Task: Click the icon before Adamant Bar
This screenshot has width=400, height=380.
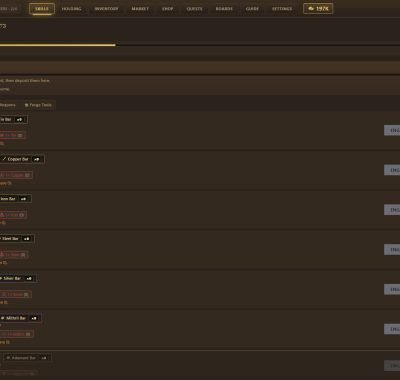Action: click(8, 358)
